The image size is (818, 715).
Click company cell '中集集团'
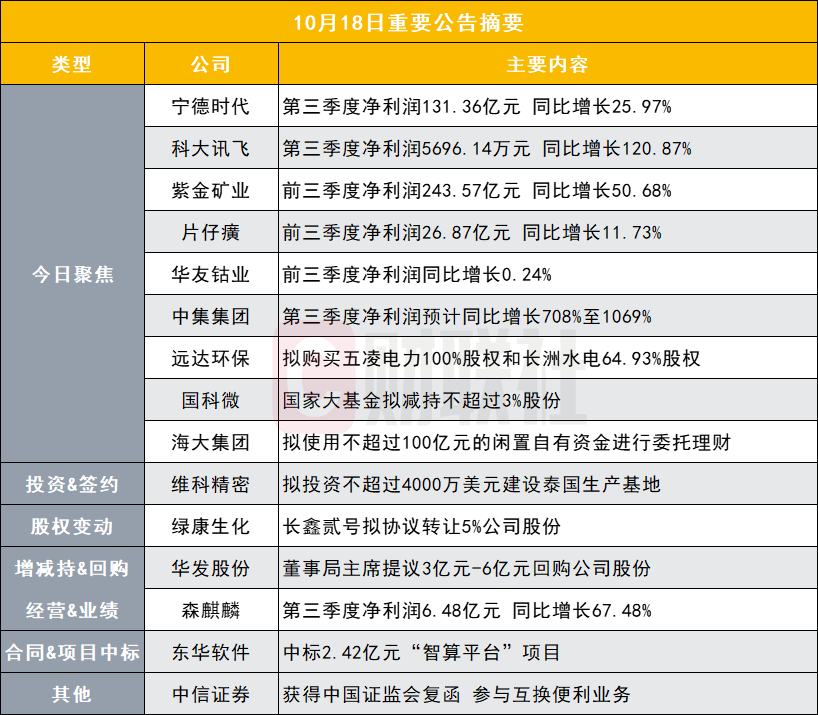click(x=211, y=317)
